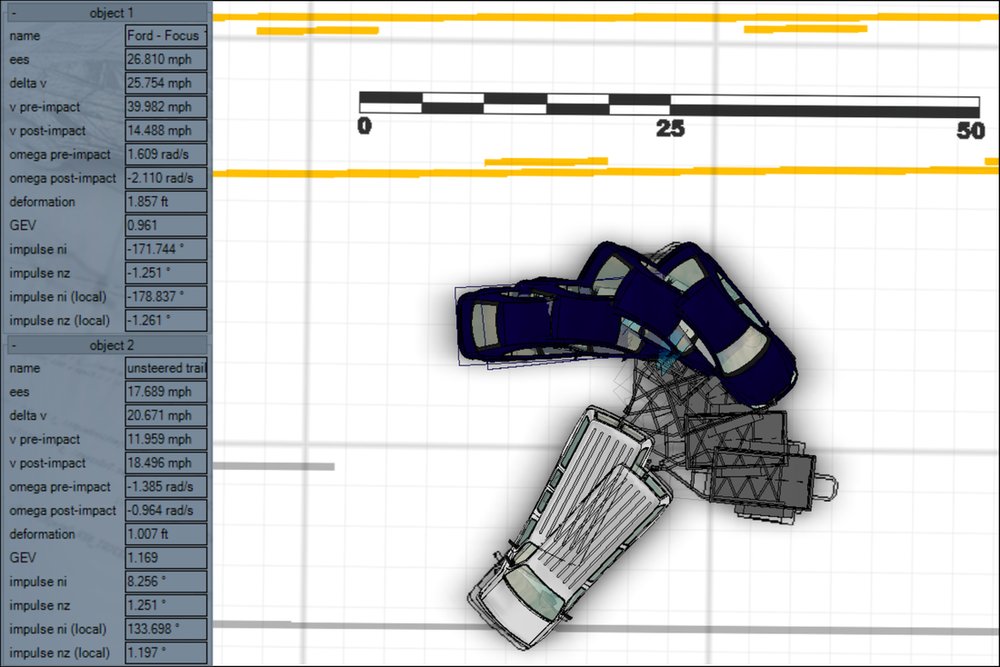Select object 1 v post-impact 14.488 mph
Image resolution: width=1000 pixels, height=667 pixels.
point(166,131)
